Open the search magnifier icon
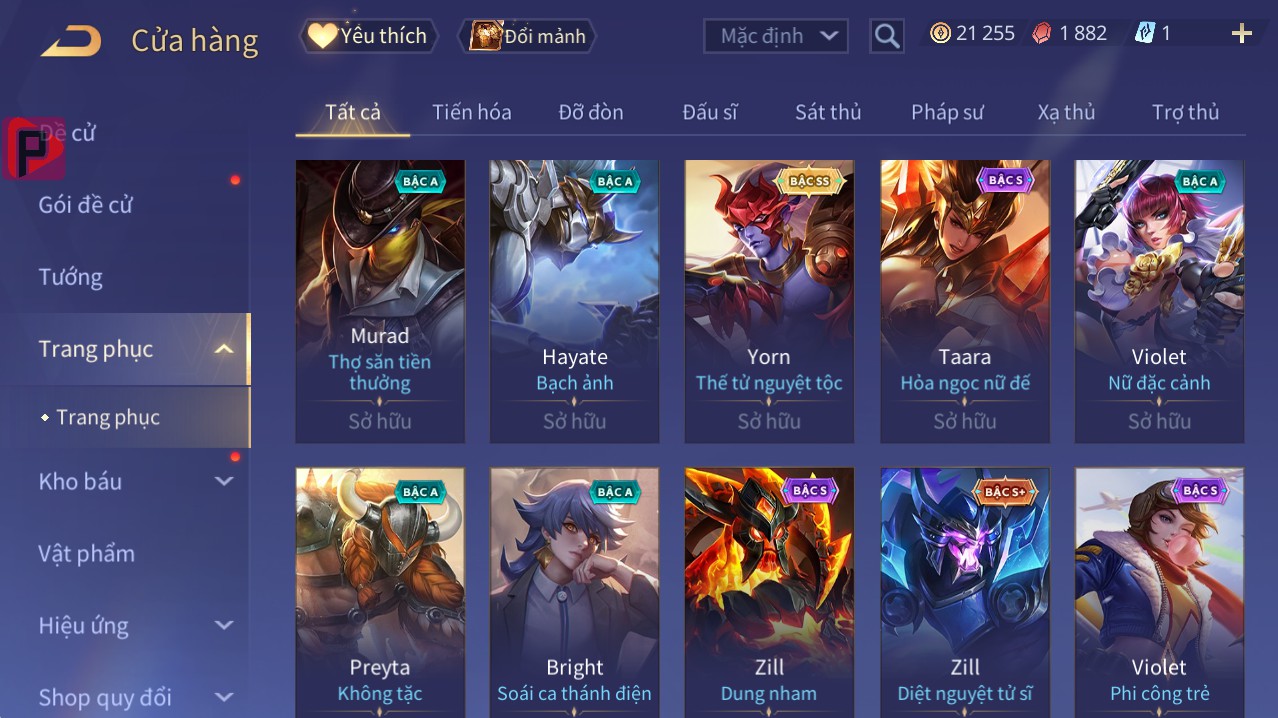1278x718 pixels. 887,37
